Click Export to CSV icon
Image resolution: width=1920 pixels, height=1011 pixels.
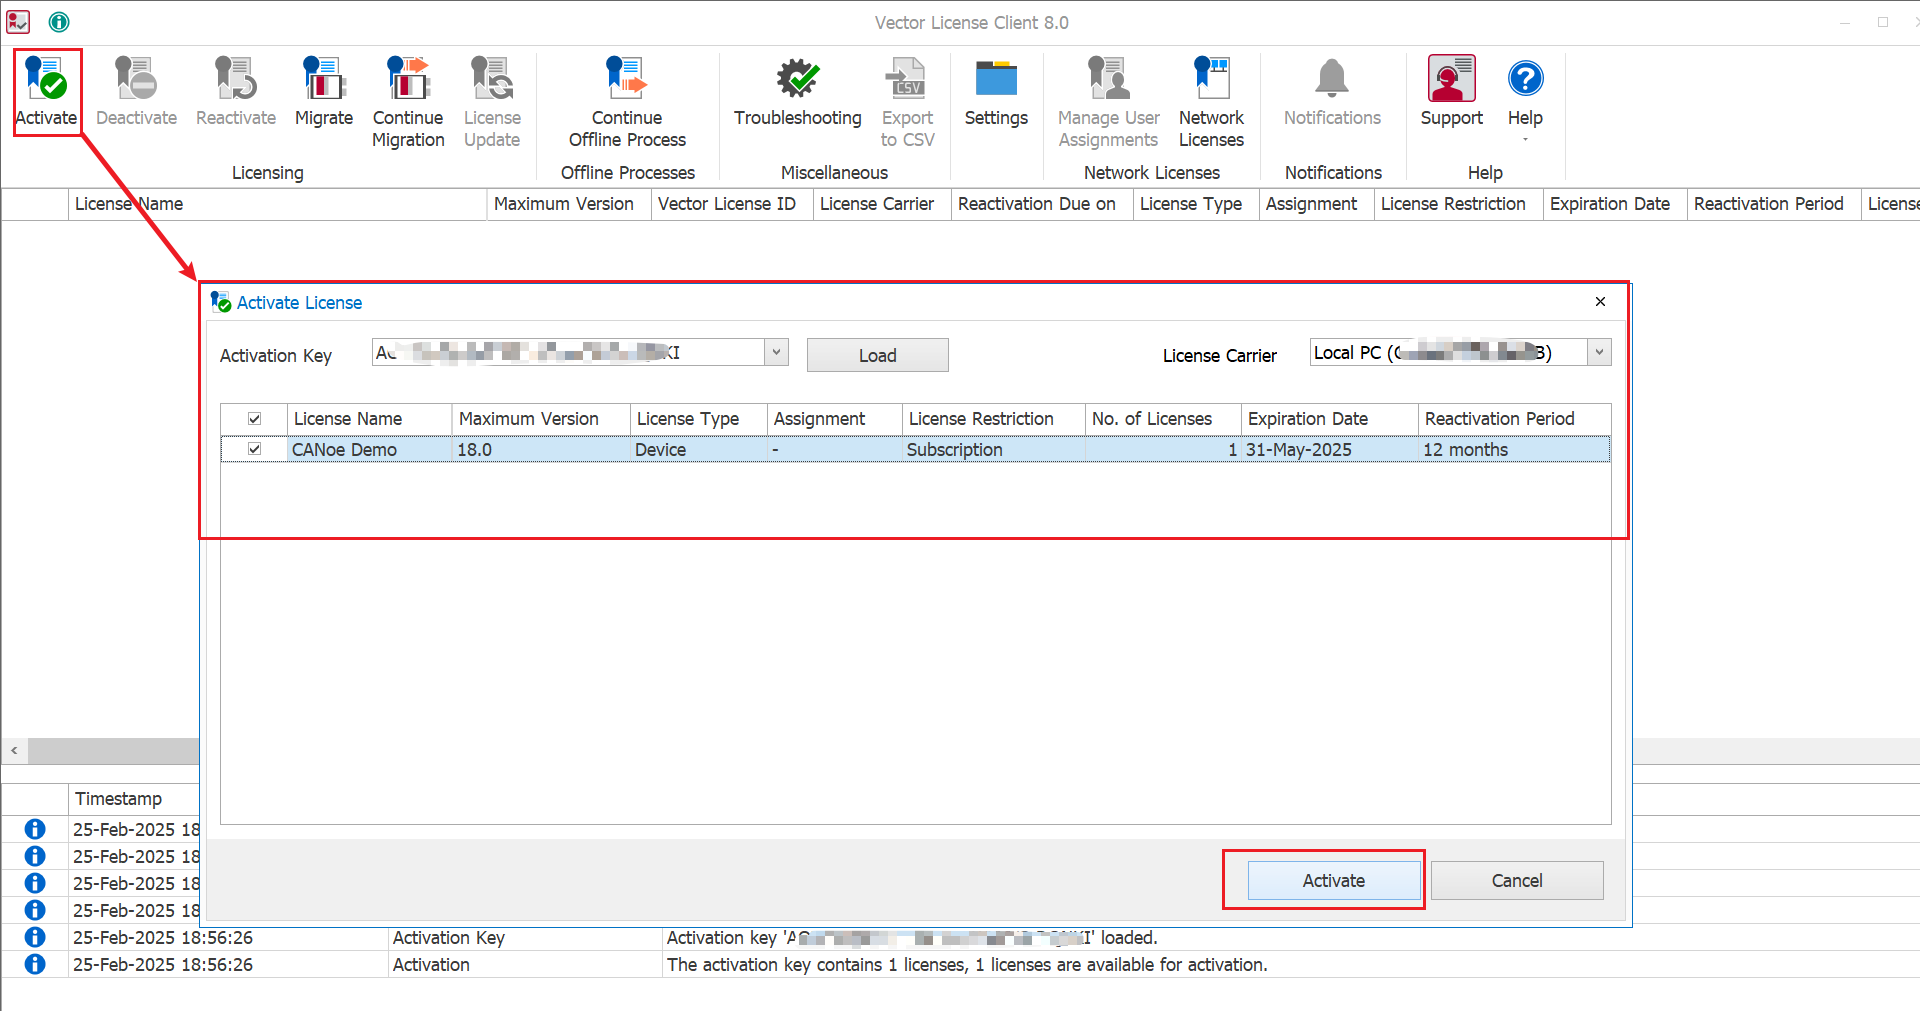coord(907,79)
